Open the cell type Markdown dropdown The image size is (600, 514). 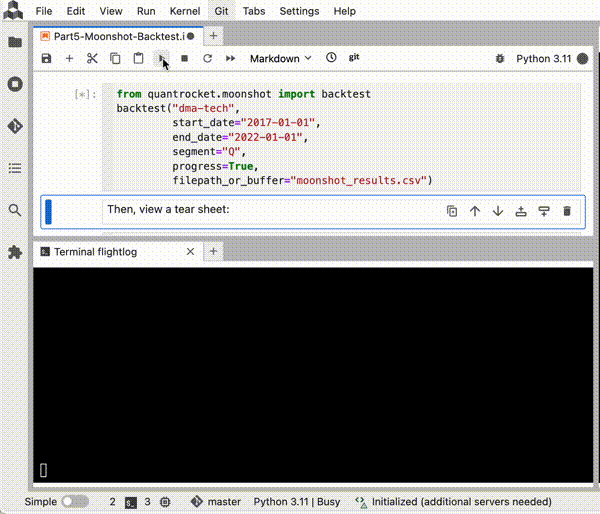point(280,59)
